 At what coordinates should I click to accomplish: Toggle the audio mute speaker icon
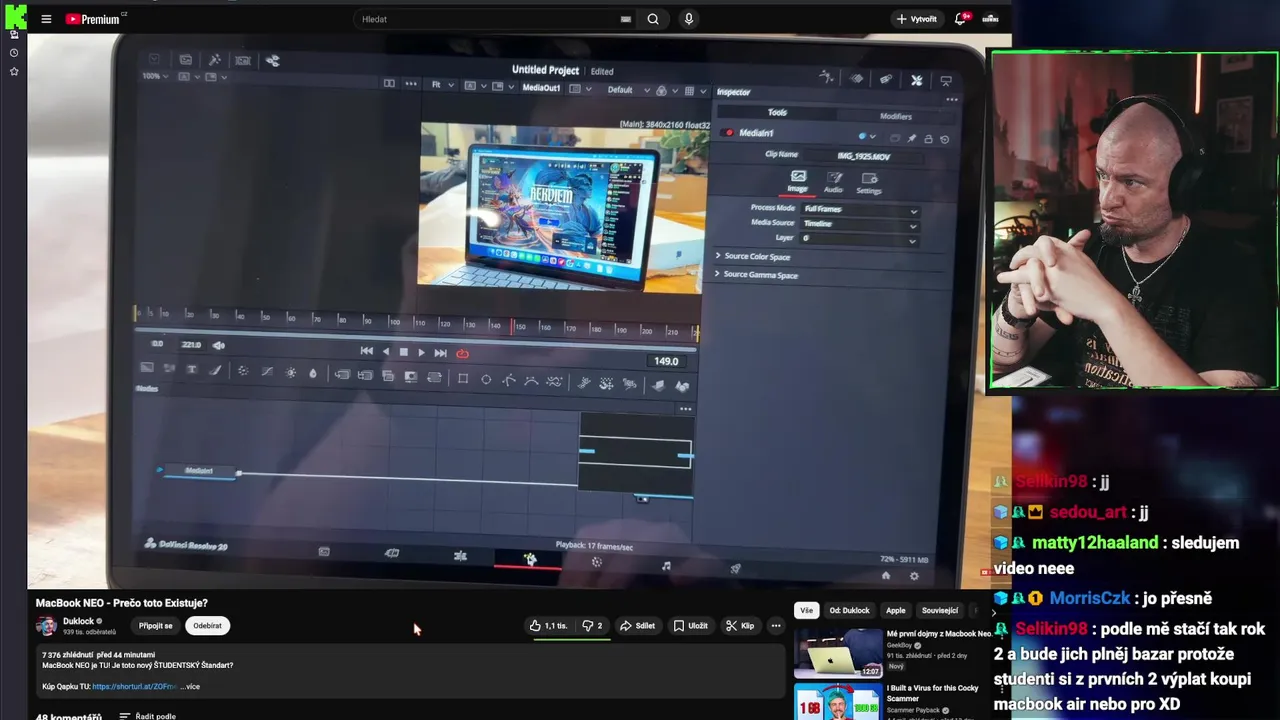pyautogui.click(x=219, y=345)
